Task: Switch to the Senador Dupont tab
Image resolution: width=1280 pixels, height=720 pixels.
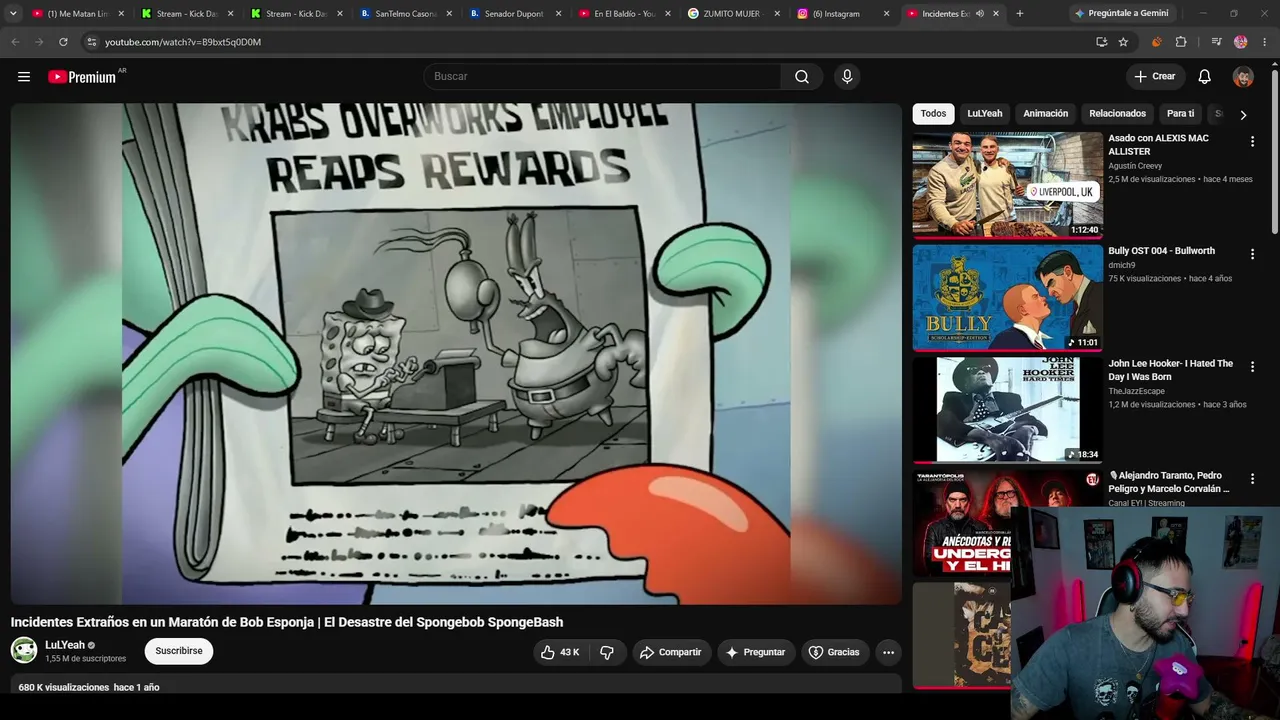Action: point(515,14)
